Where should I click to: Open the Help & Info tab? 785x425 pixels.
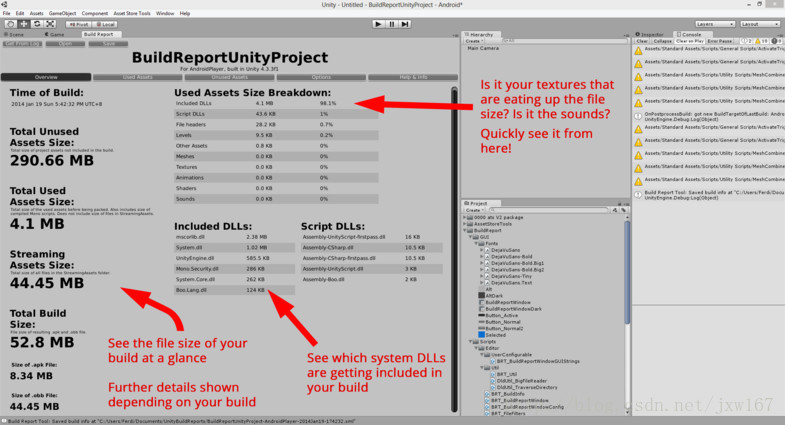(413, 77)
